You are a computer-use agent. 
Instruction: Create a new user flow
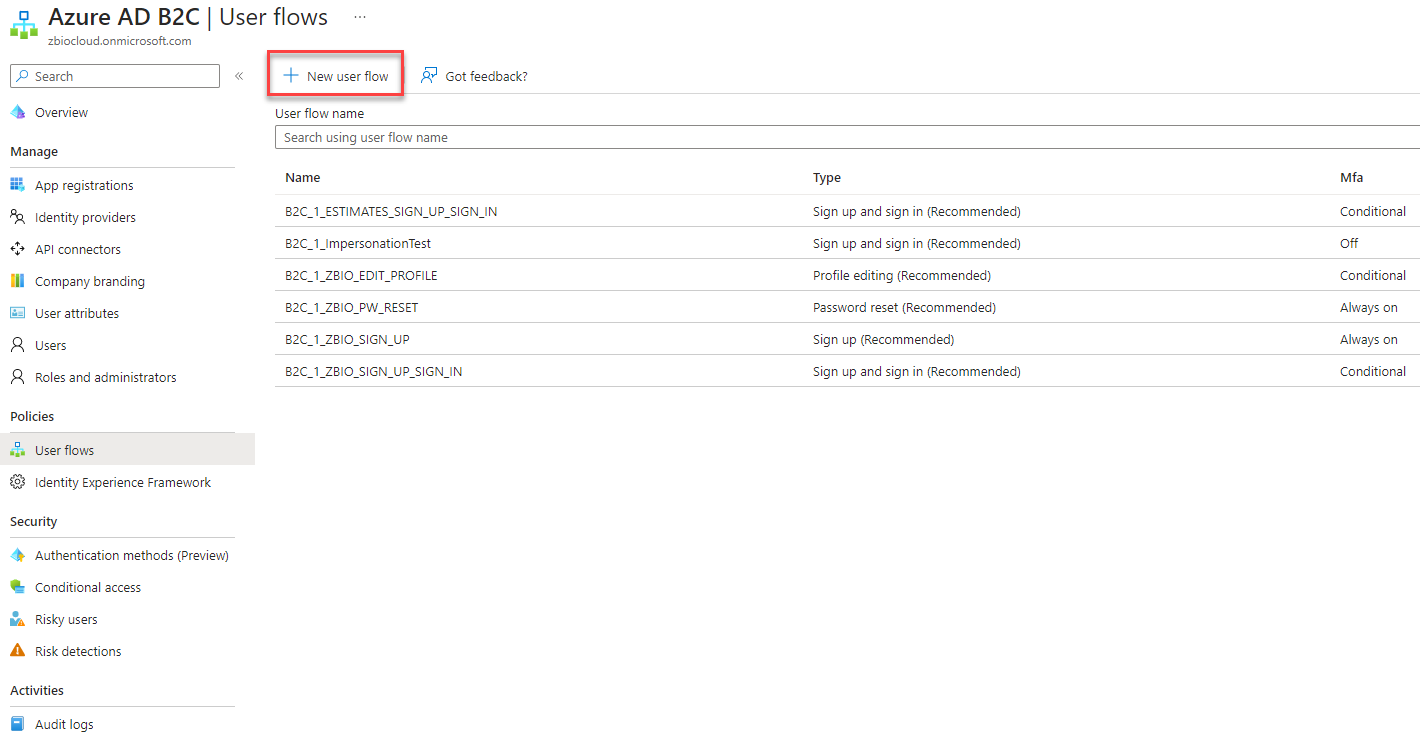point(335,75)
